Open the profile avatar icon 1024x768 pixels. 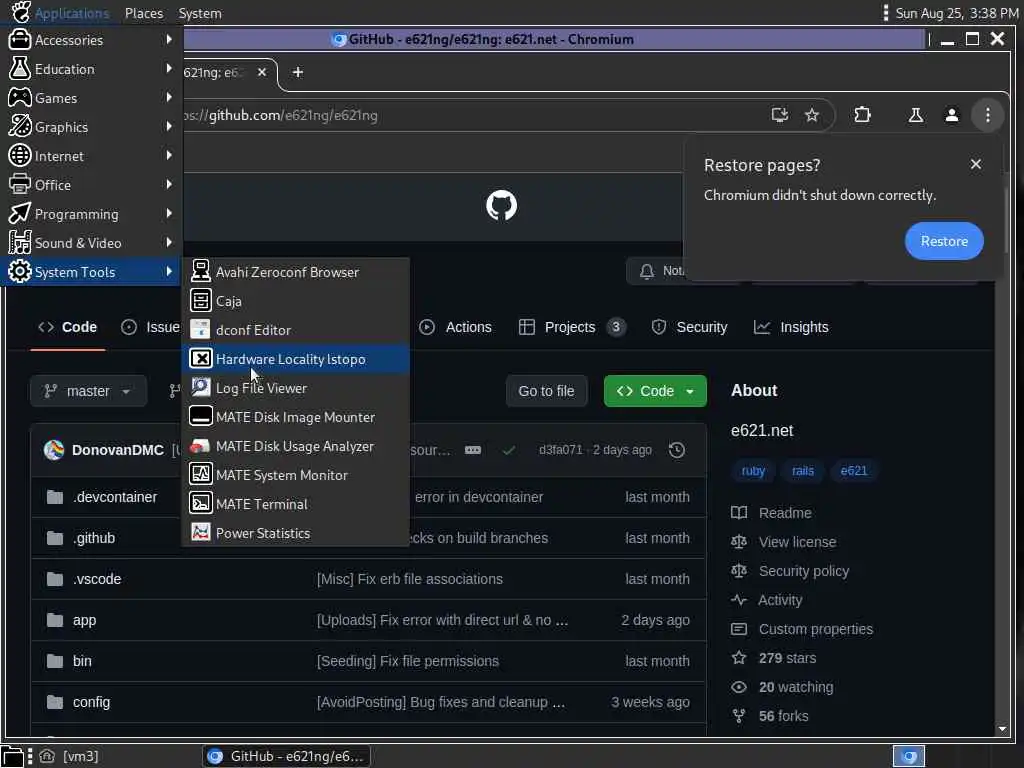pos(952,115)
